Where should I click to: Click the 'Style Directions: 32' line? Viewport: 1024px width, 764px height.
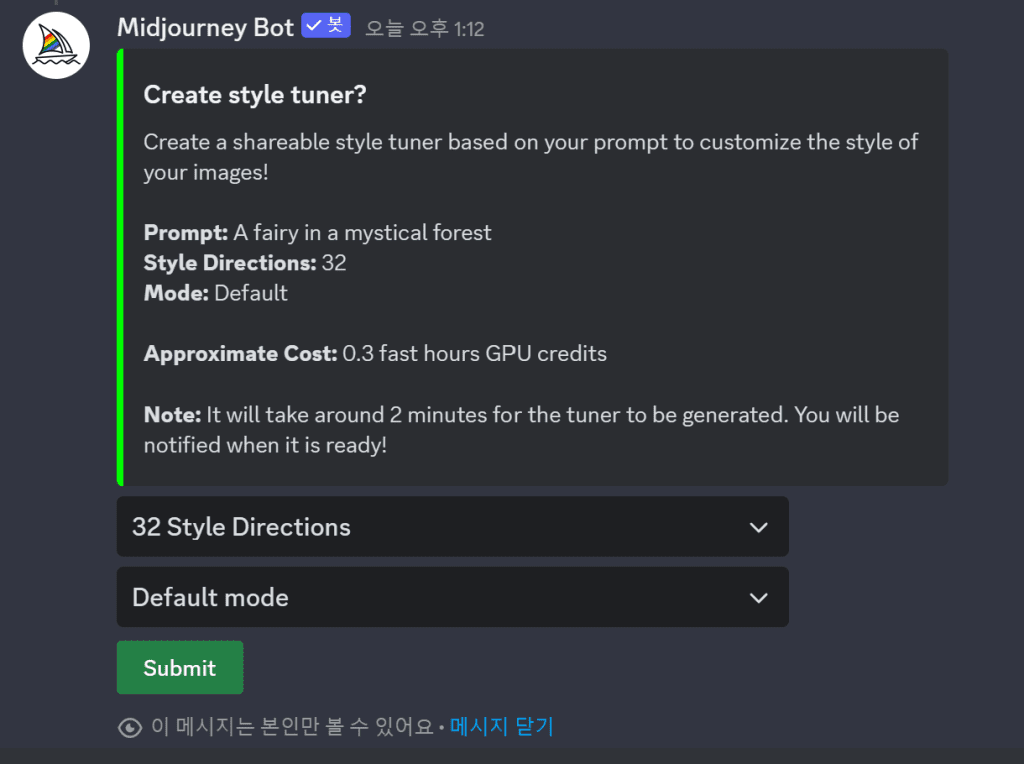point(245,263)
